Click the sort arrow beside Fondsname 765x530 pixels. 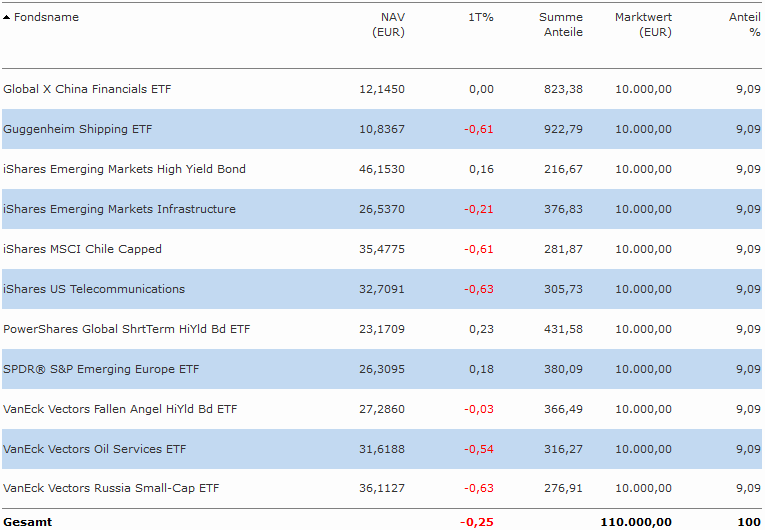tap(7, 18)
